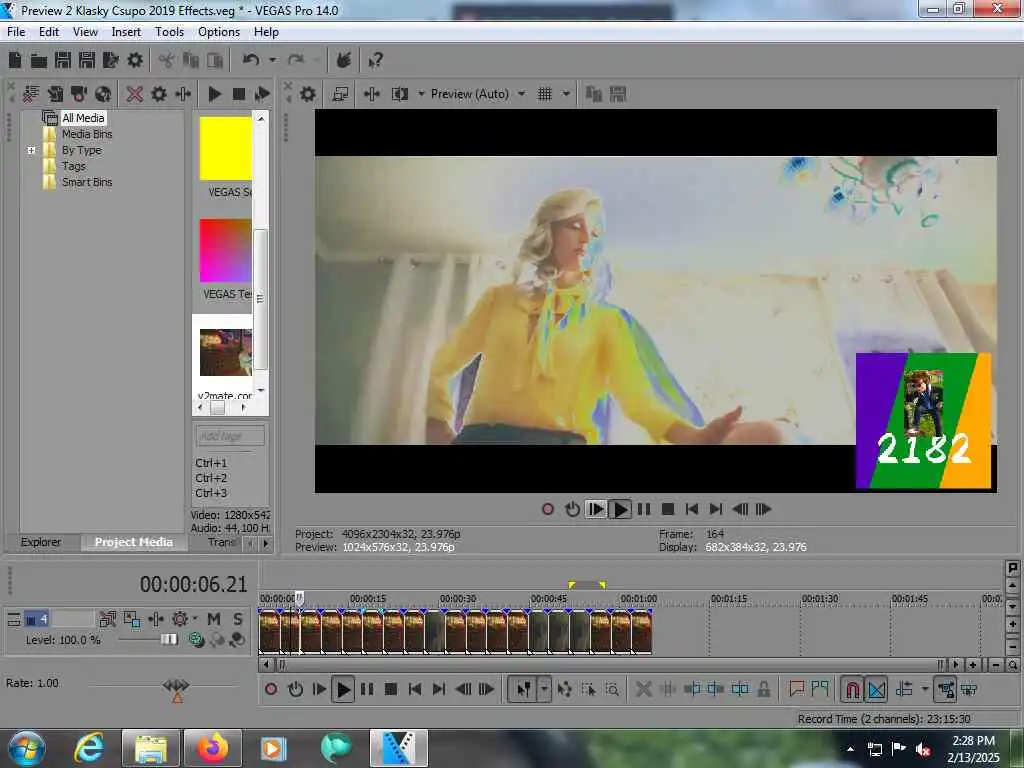Screen dimensions: 1024x768
Task: Mute track 4 with the M button
Action: (214, 619)
